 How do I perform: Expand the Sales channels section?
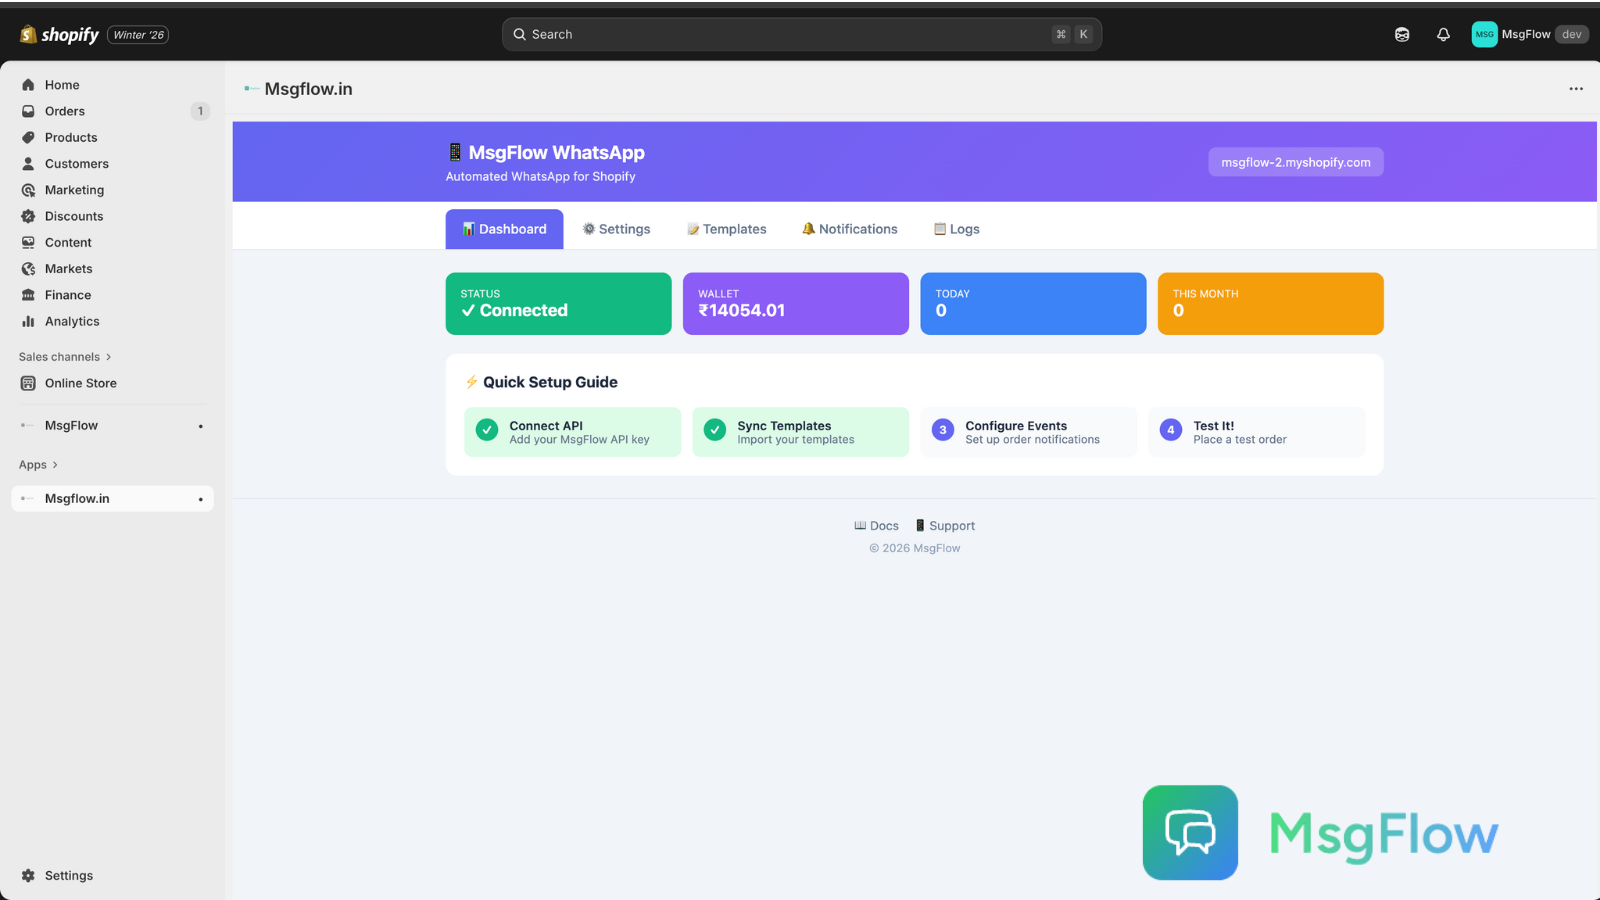click(x=65, y=357)
